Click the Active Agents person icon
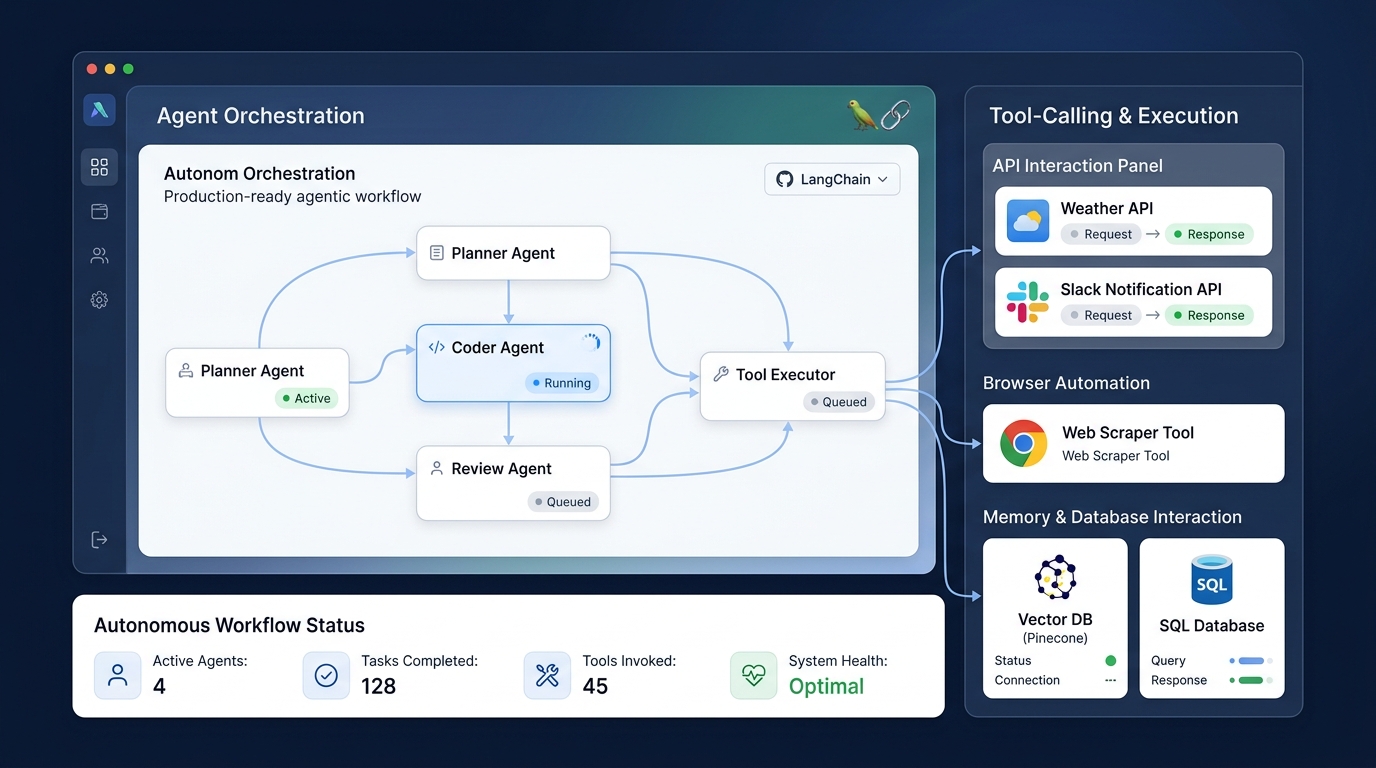1376x768 pixels. point(118,675)
